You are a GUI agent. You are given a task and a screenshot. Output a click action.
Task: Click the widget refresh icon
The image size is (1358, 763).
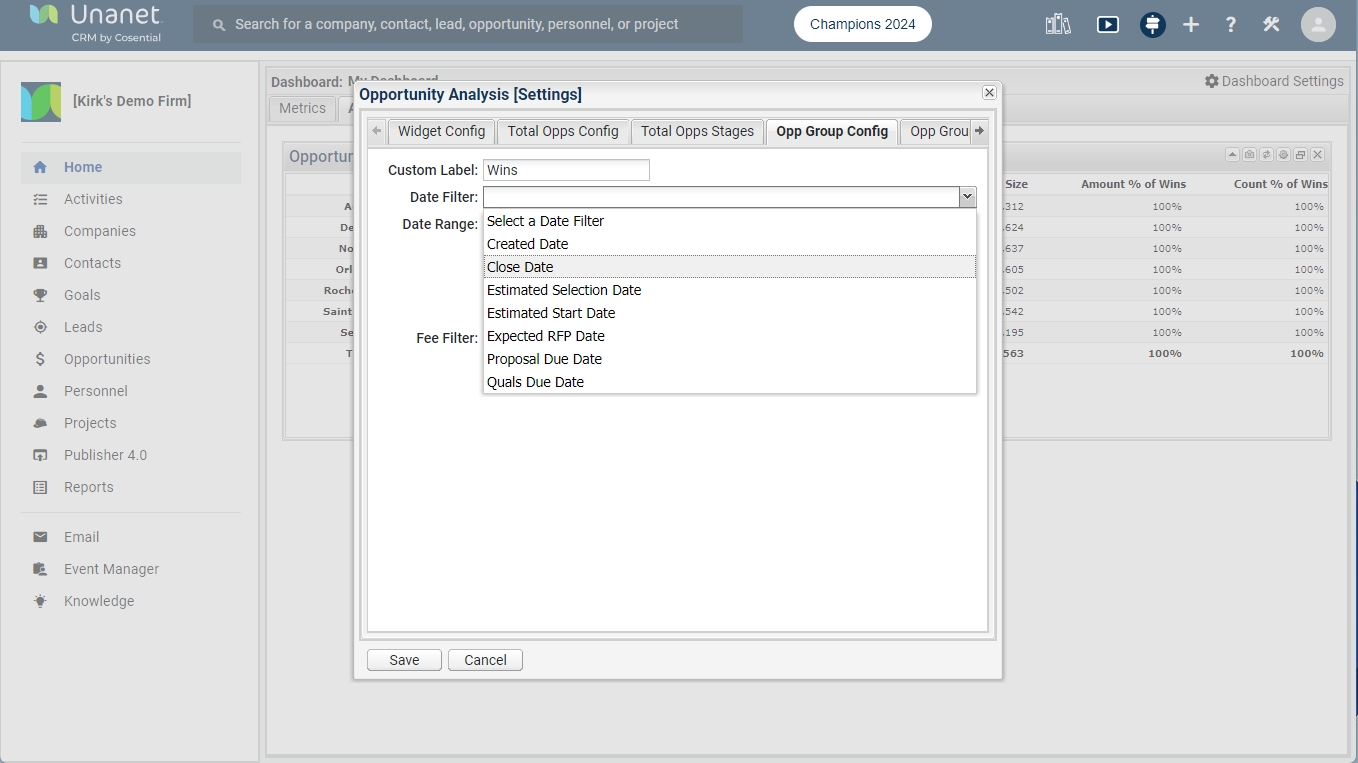pos(1266,155)
